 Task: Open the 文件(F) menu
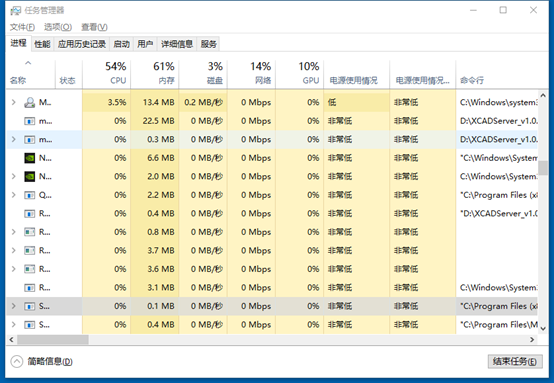click(22, 27)
